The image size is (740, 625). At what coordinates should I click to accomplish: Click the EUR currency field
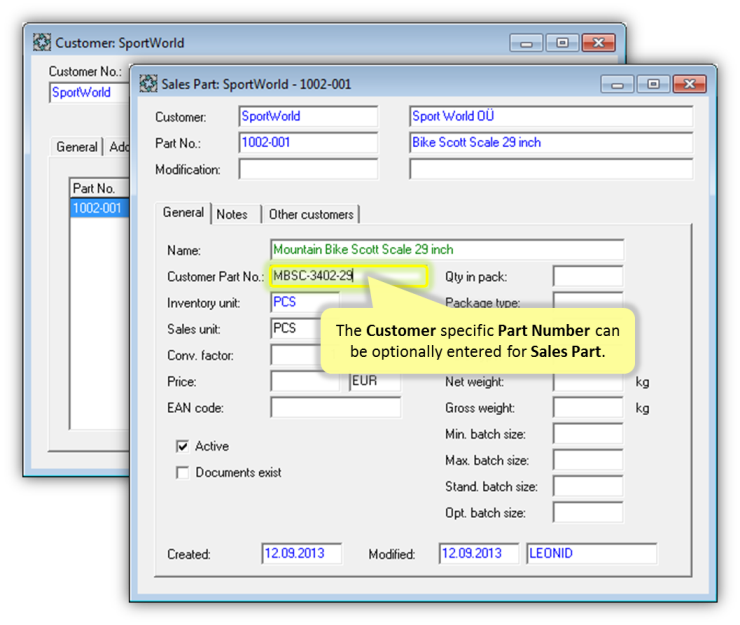[375, 381]
